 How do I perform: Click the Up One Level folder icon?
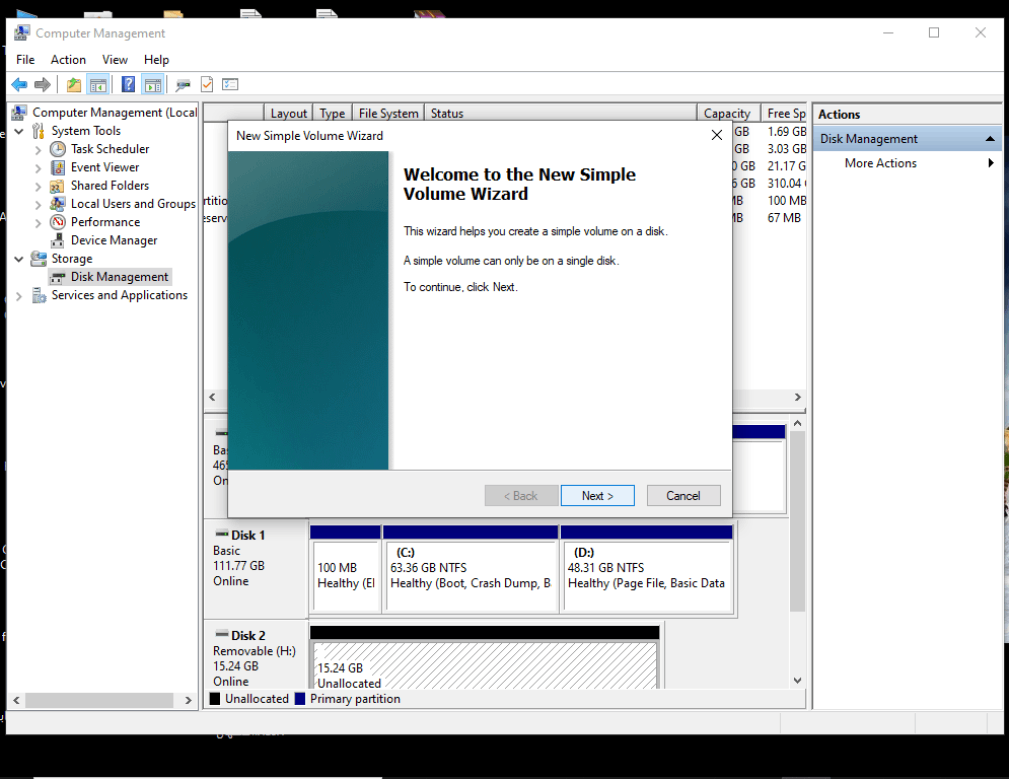point(73,85)
